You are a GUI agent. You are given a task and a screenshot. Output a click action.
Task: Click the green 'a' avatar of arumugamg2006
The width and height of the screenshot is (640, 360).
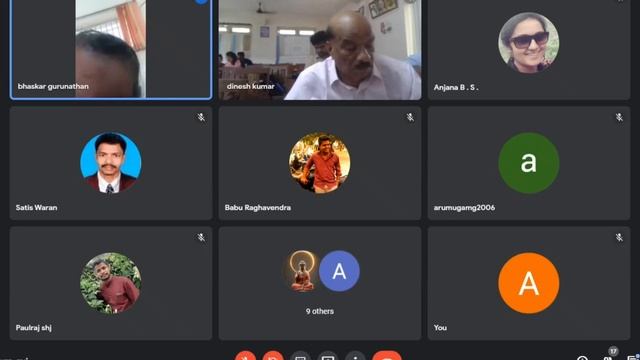(529, 162)
